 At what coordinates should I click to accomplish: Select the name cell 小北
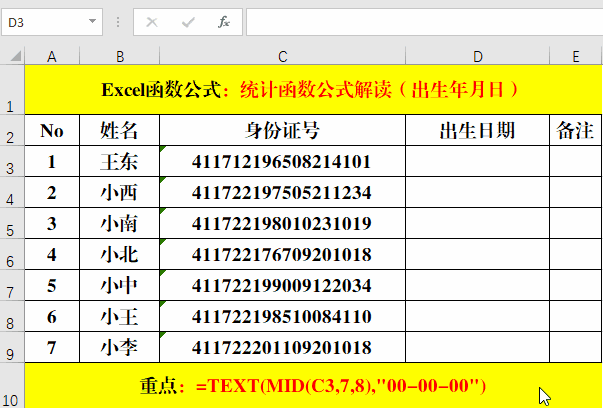point(120,254)
